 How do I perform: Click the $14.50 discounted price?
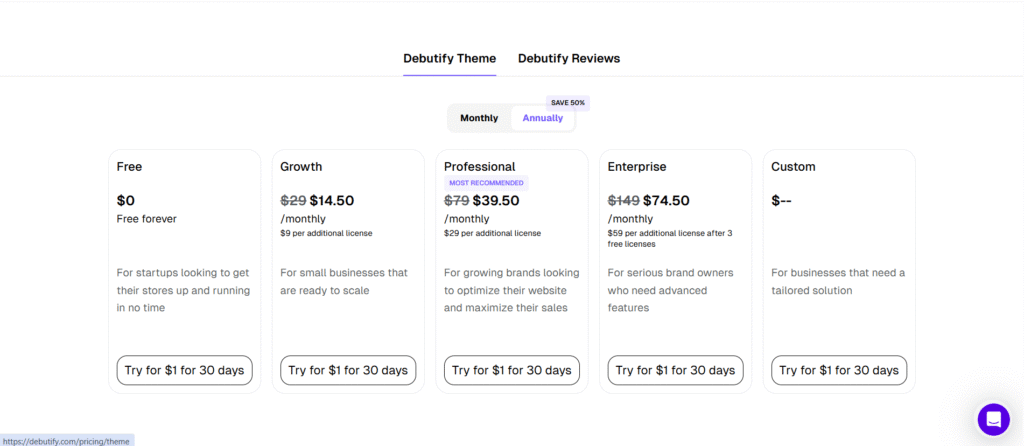[332, 200]
